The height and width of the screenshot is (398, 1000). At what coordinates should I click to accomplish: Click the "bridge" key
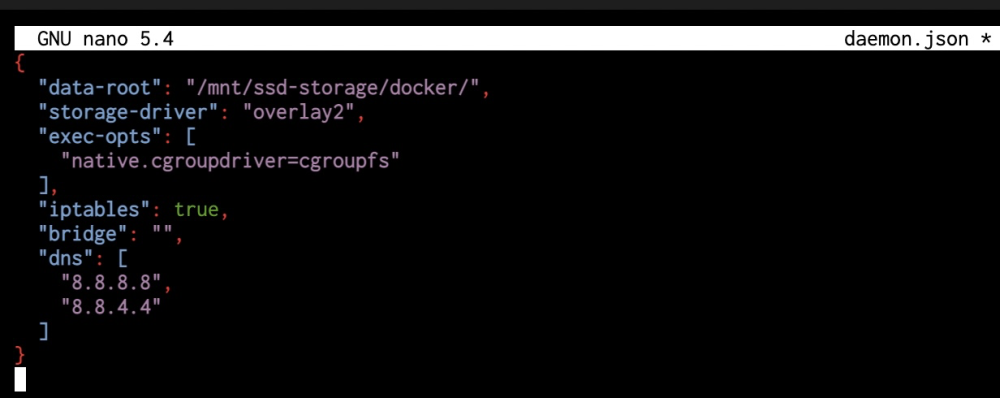click(83, 233)
